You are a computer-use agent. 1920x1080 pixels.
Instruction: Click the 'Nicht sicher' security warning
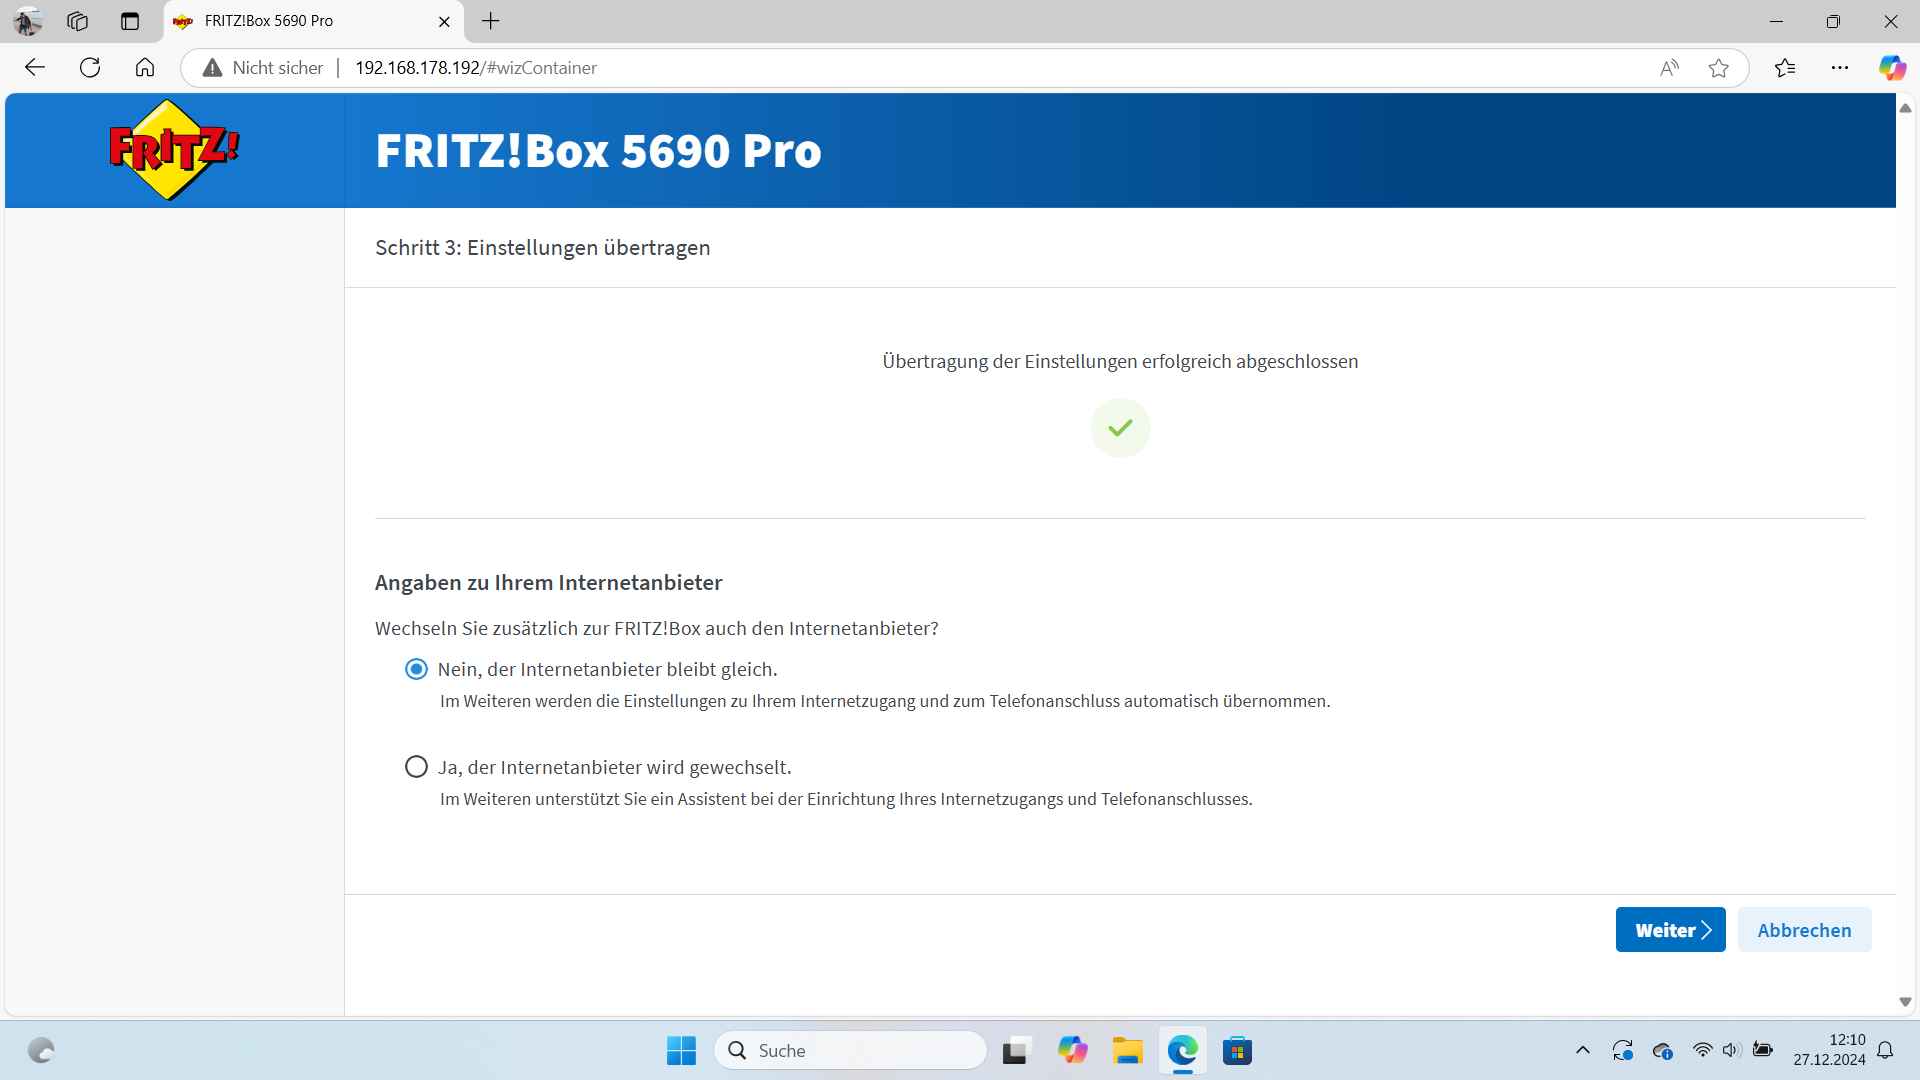[x=264, y=68]
